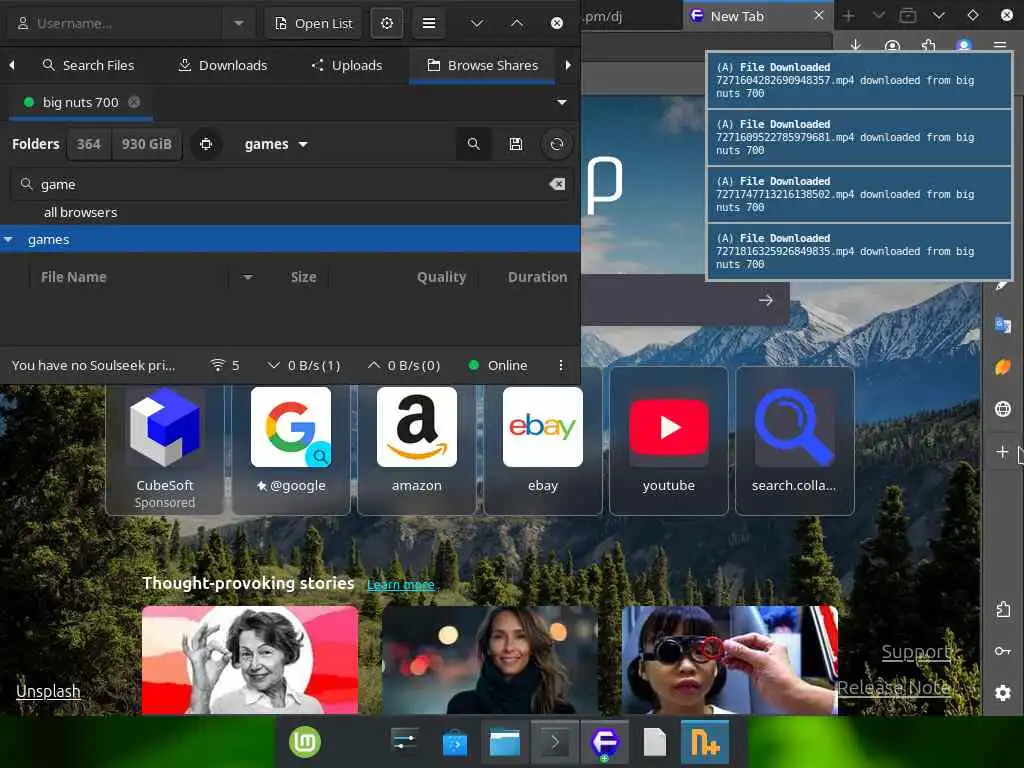The width and height of the screenshot is (1024, 768).
Task: Refresh the shares list
Action: [x=556, y=144]
